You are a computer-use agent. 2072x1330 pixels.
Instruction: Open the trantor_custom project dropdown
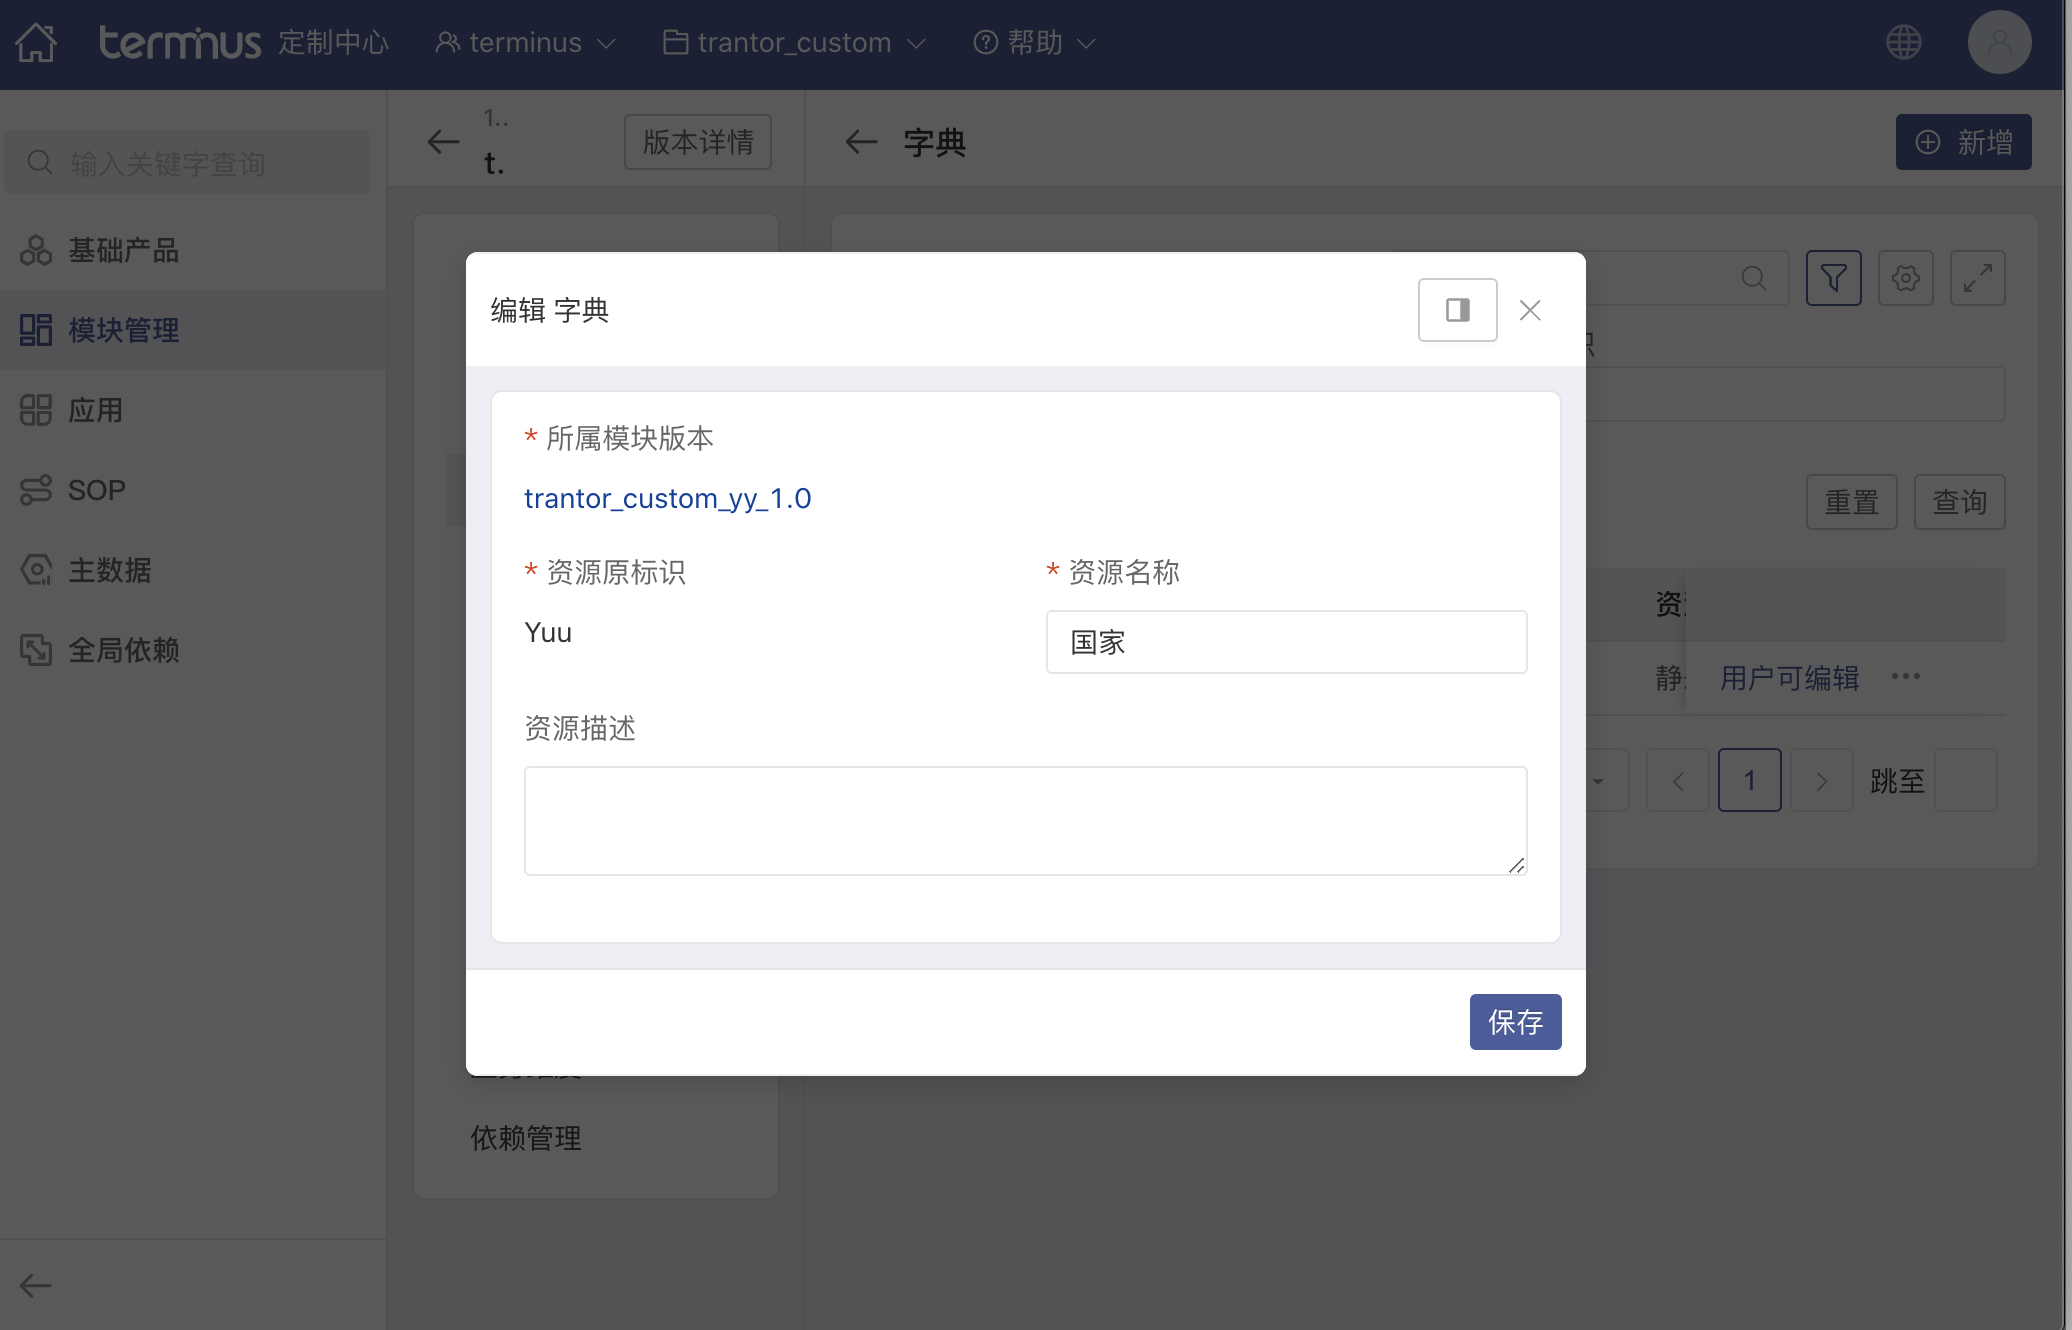pos(795,42)
